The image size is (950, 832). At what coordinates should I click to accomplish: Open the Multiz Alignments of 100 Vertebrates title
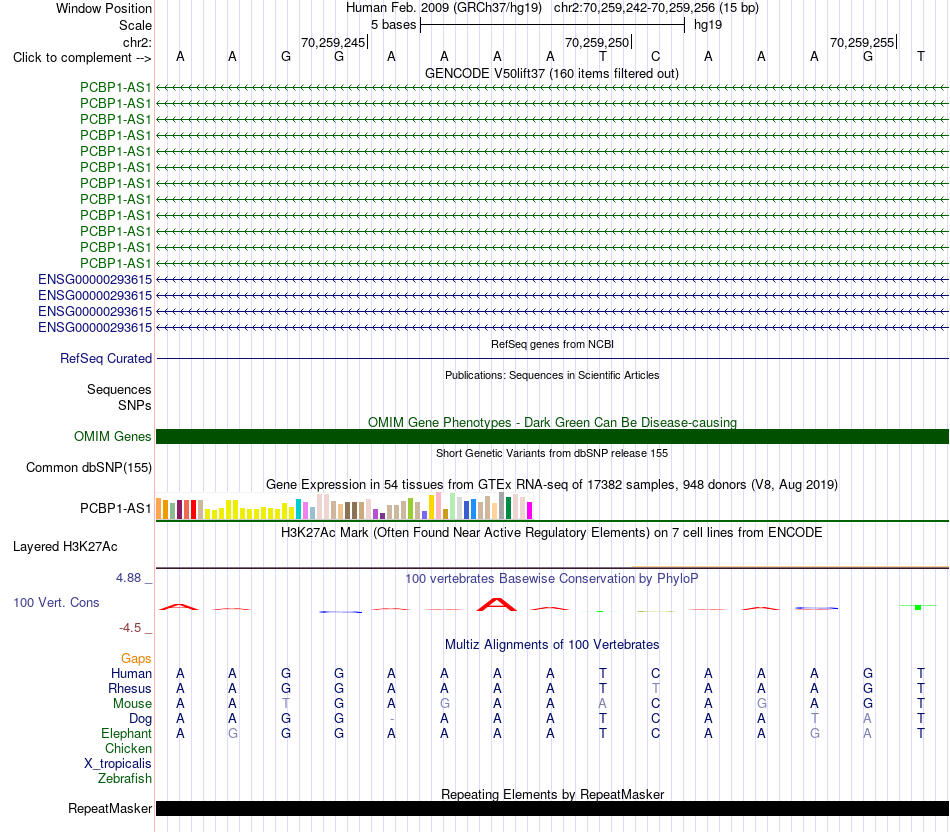tap(552, 645)
